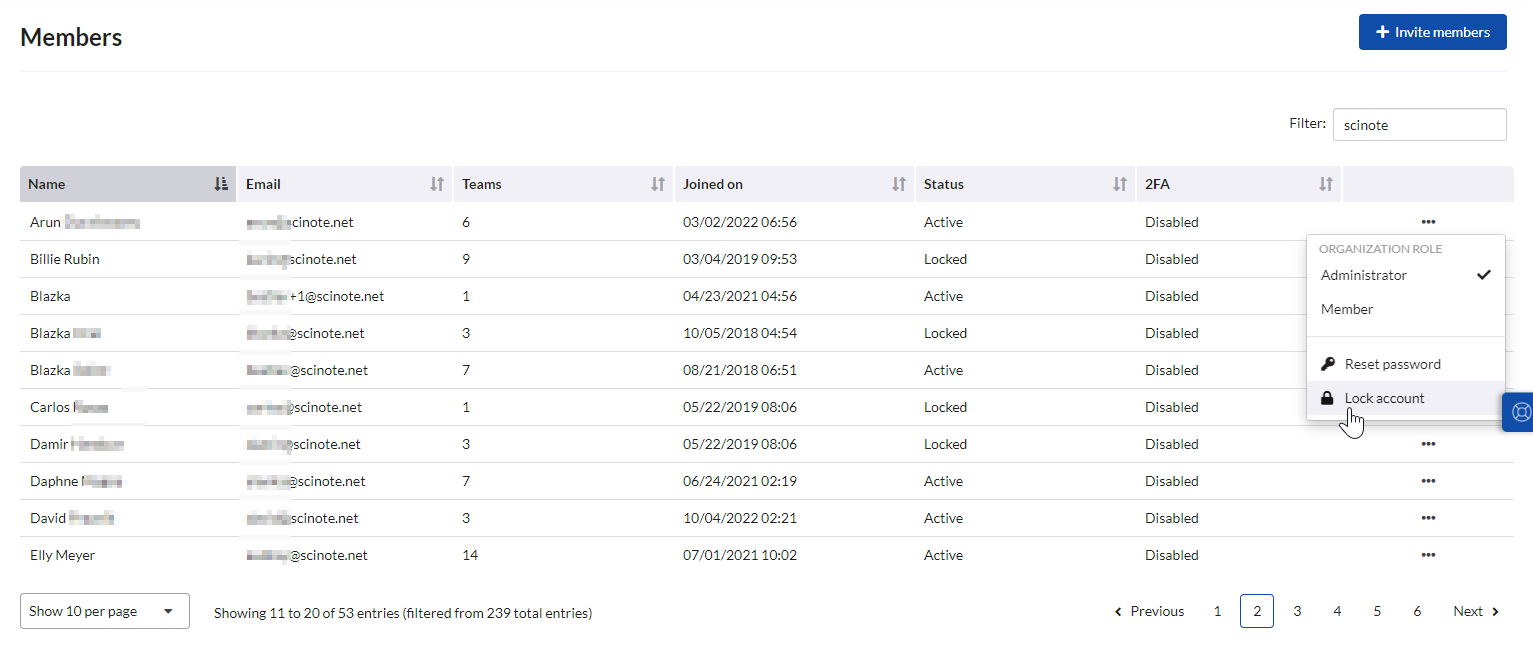Open the three-dot menu for Elly Meyer
Screen dimensions: 1533x663
tap(1427, 555)
